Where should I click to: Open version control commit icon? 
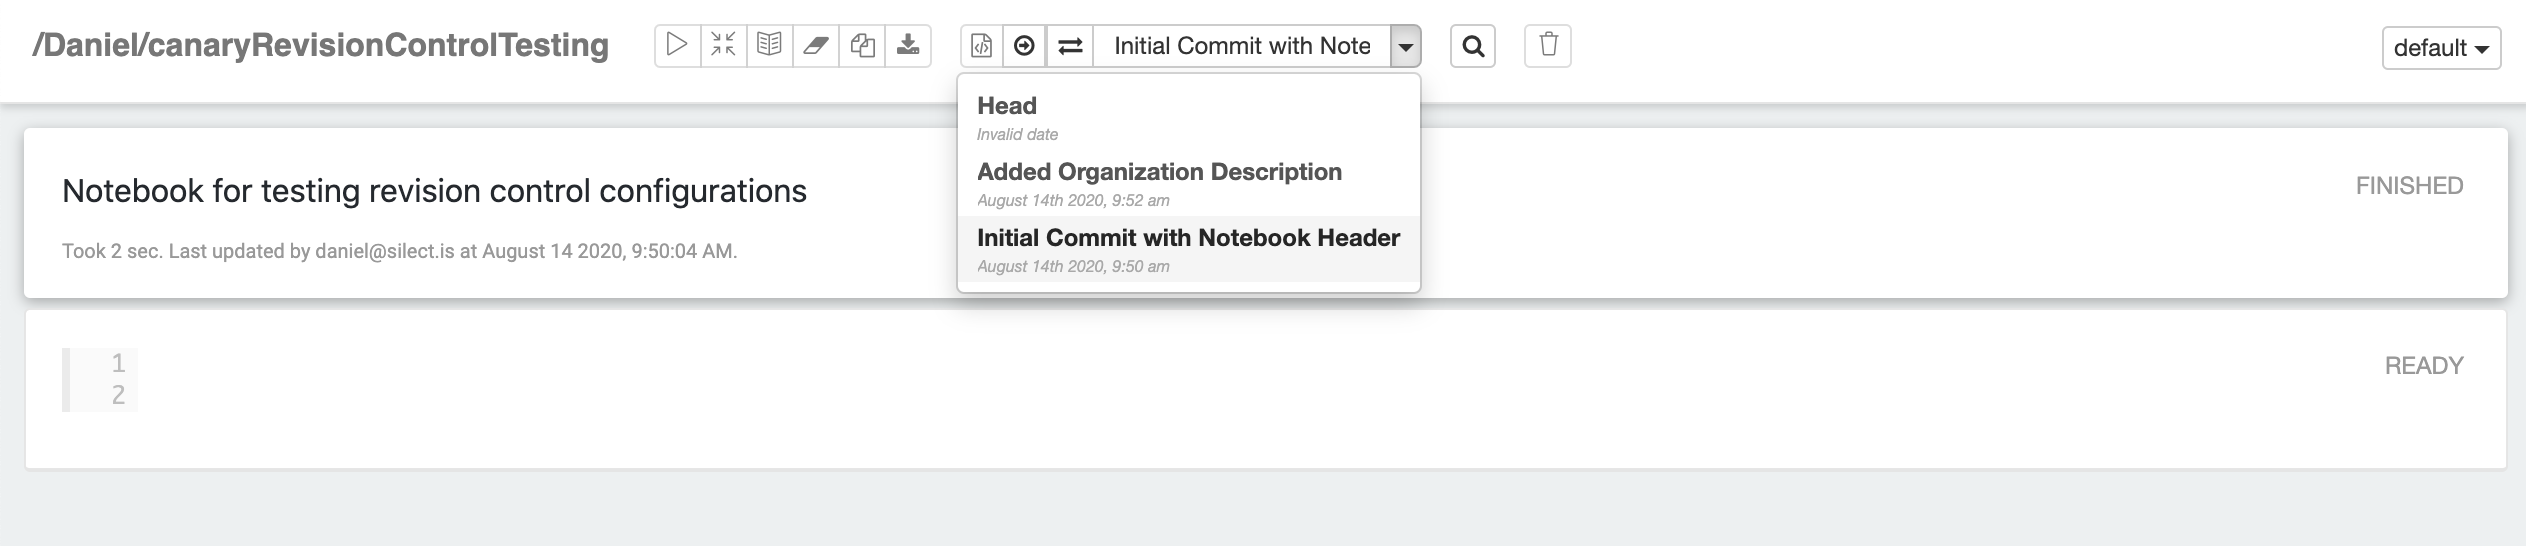[982, 46]
